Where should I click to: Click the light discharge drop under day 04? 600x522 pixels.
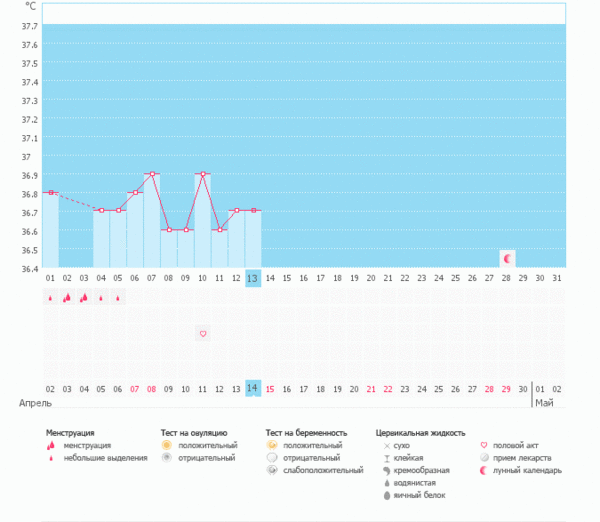point(101,298)
